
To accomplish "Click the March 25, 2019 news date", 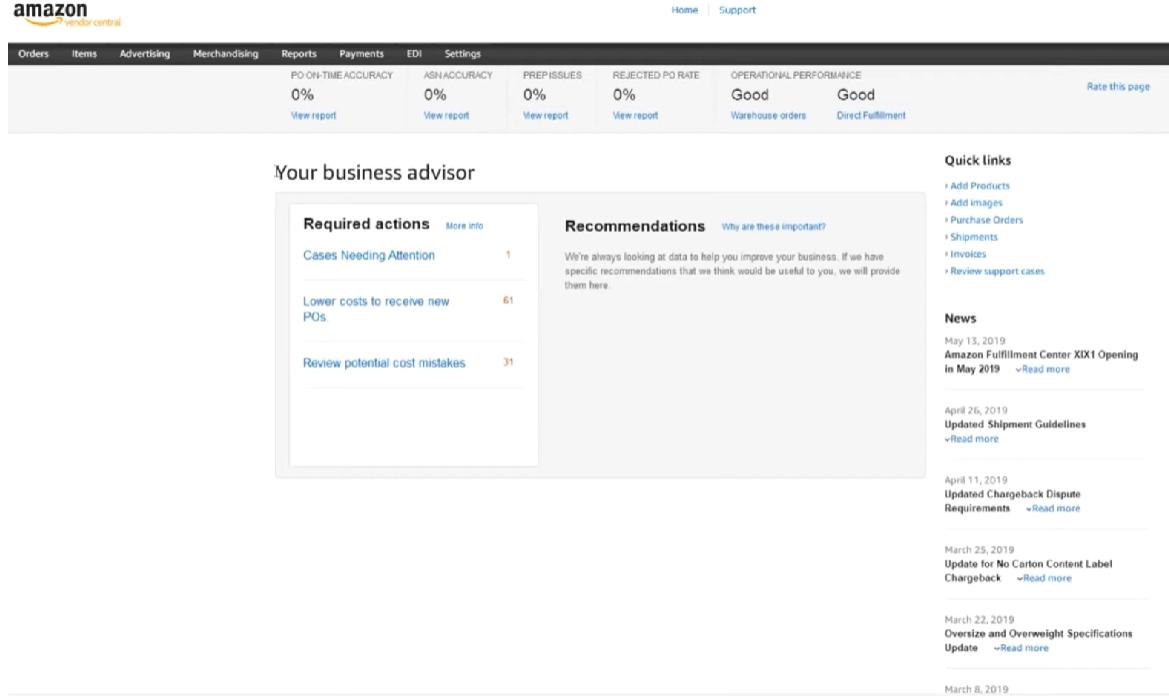I will (979, 550).
